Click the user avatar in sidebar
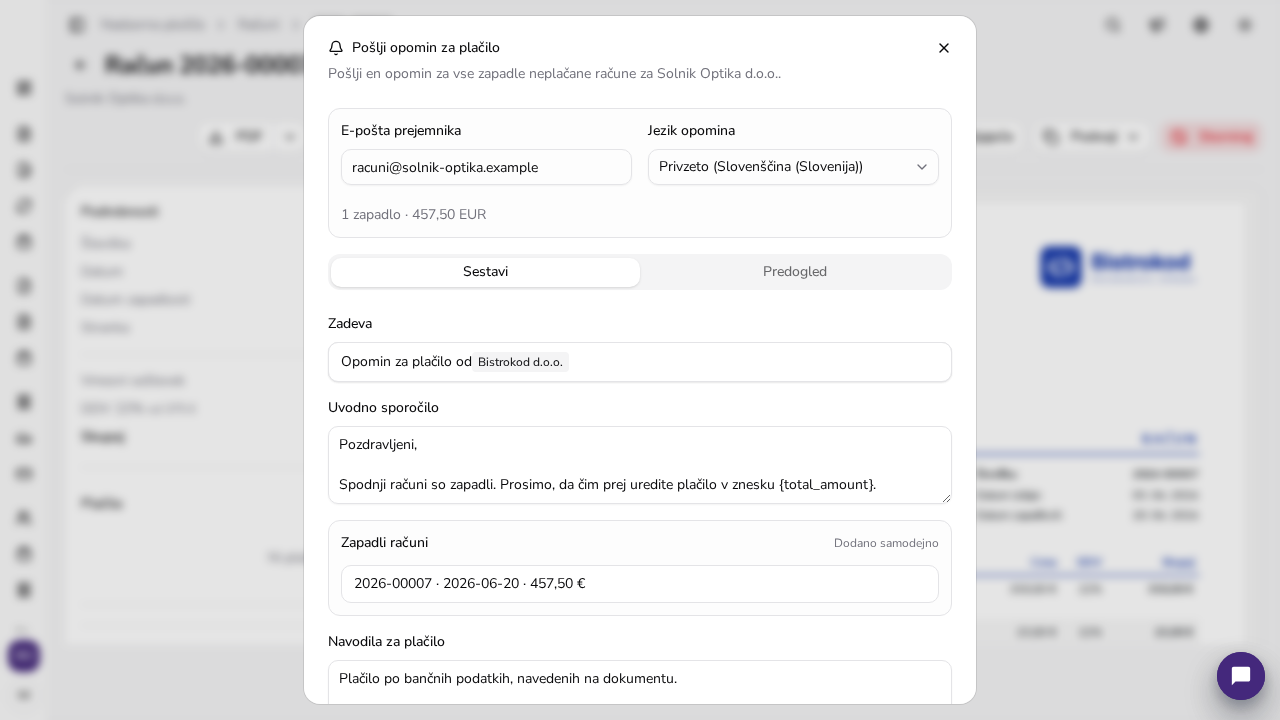The width and height of the screenshot is (1280, 720). pos(24,656)
